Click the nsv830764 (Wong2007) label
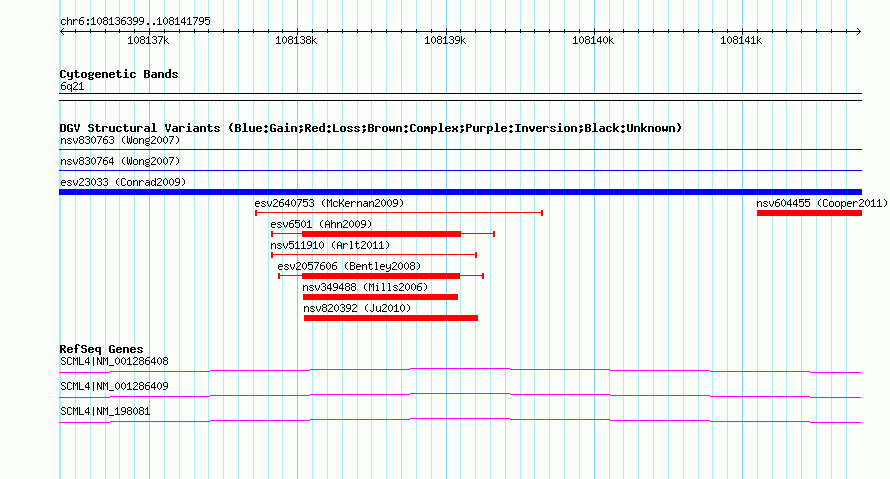This screenshot has height=479, width=890. pos(120,161)
